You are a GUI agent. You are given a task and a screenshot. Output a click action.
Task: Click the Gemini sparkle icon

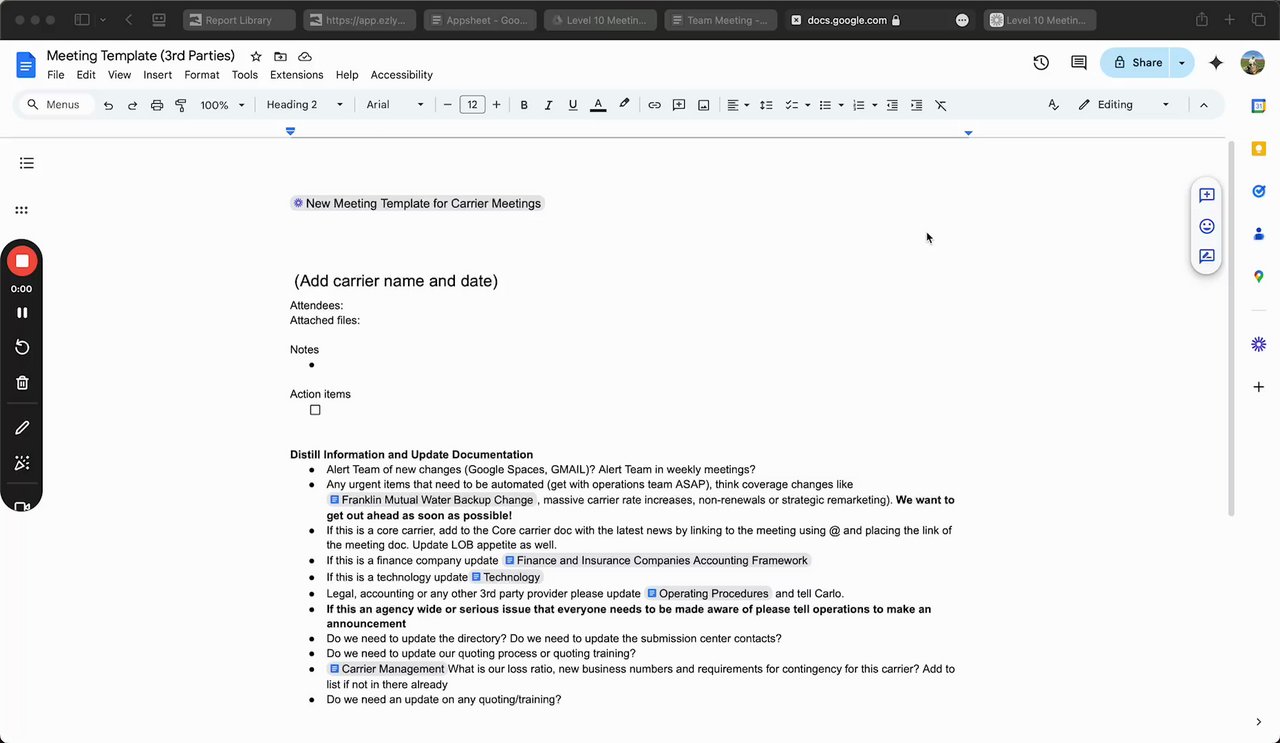(x=1216, y=62)
